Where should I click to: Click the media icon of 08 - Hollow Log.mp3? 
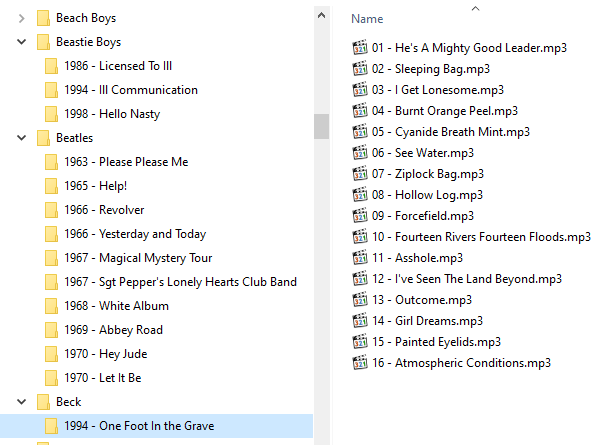point(360,195)
